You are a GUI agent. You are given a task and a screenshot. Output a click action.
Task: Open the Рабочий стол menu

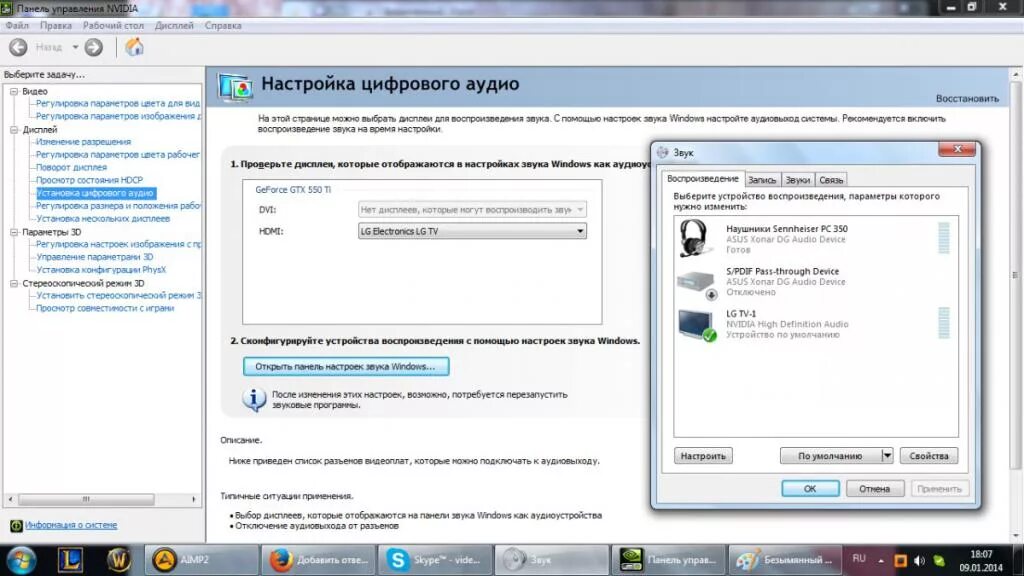coord(113,25)
